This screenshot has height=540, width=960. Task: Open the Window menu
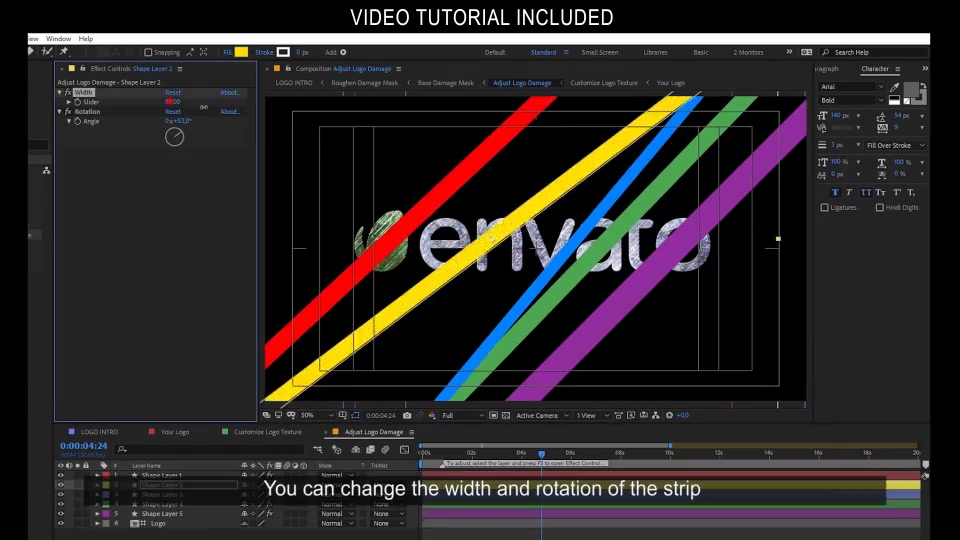click(58, 39)
